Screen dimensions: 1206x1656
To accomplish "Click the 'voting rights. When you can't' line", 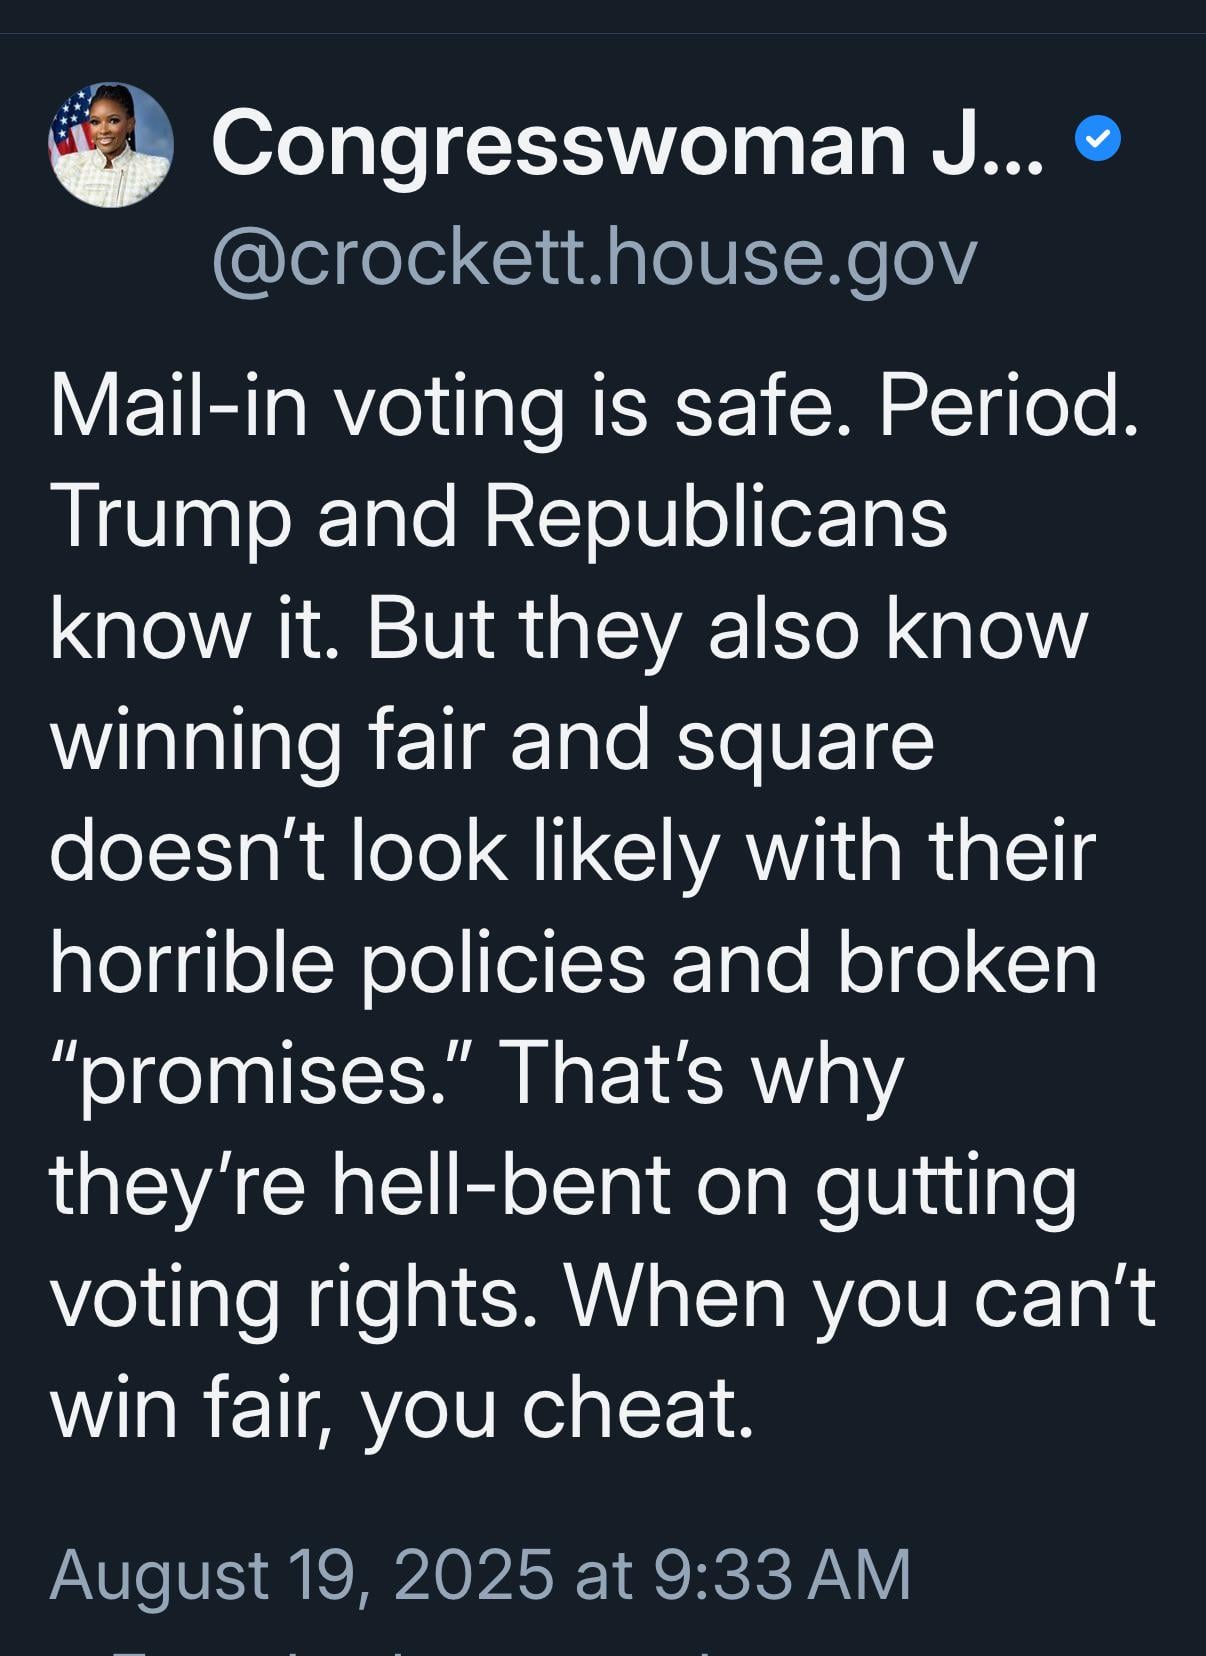I will click(x=603, y=1297).
